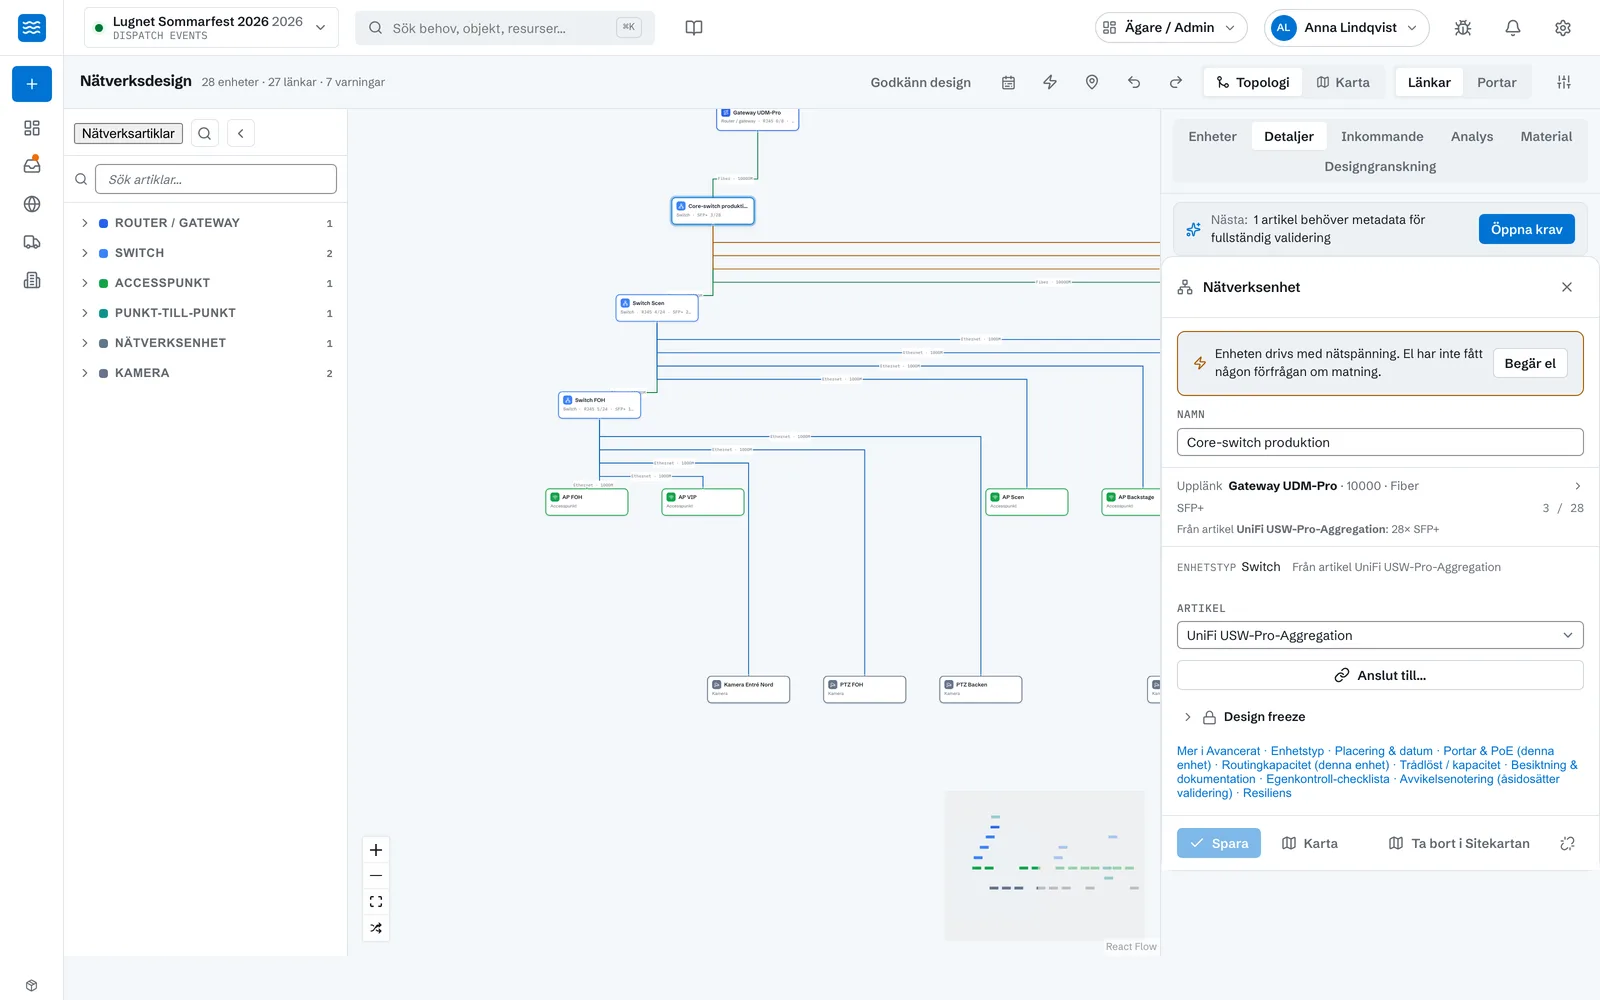Viewport: 1600px width, 1000px height.
Task: Click the Anslut till... button
Action: coord(1380,675)
